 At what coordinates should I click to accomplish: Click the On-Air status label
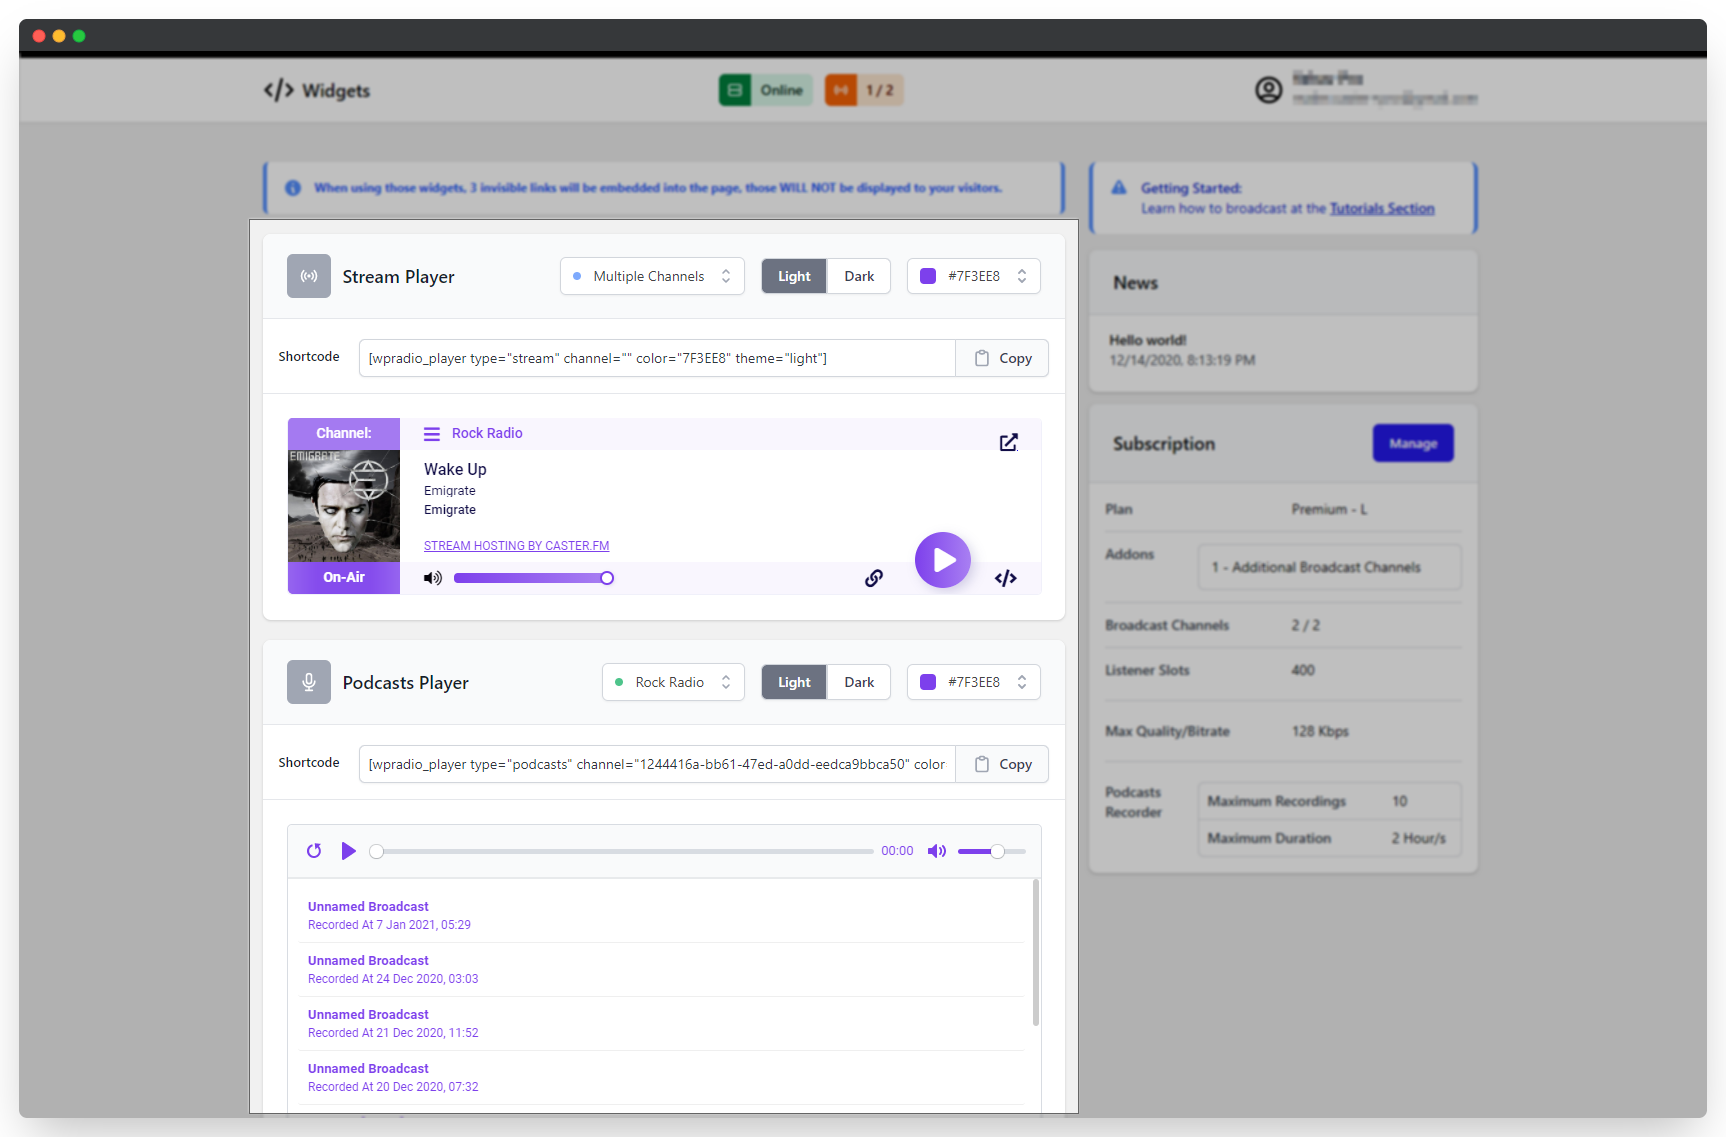coord(344,577)
